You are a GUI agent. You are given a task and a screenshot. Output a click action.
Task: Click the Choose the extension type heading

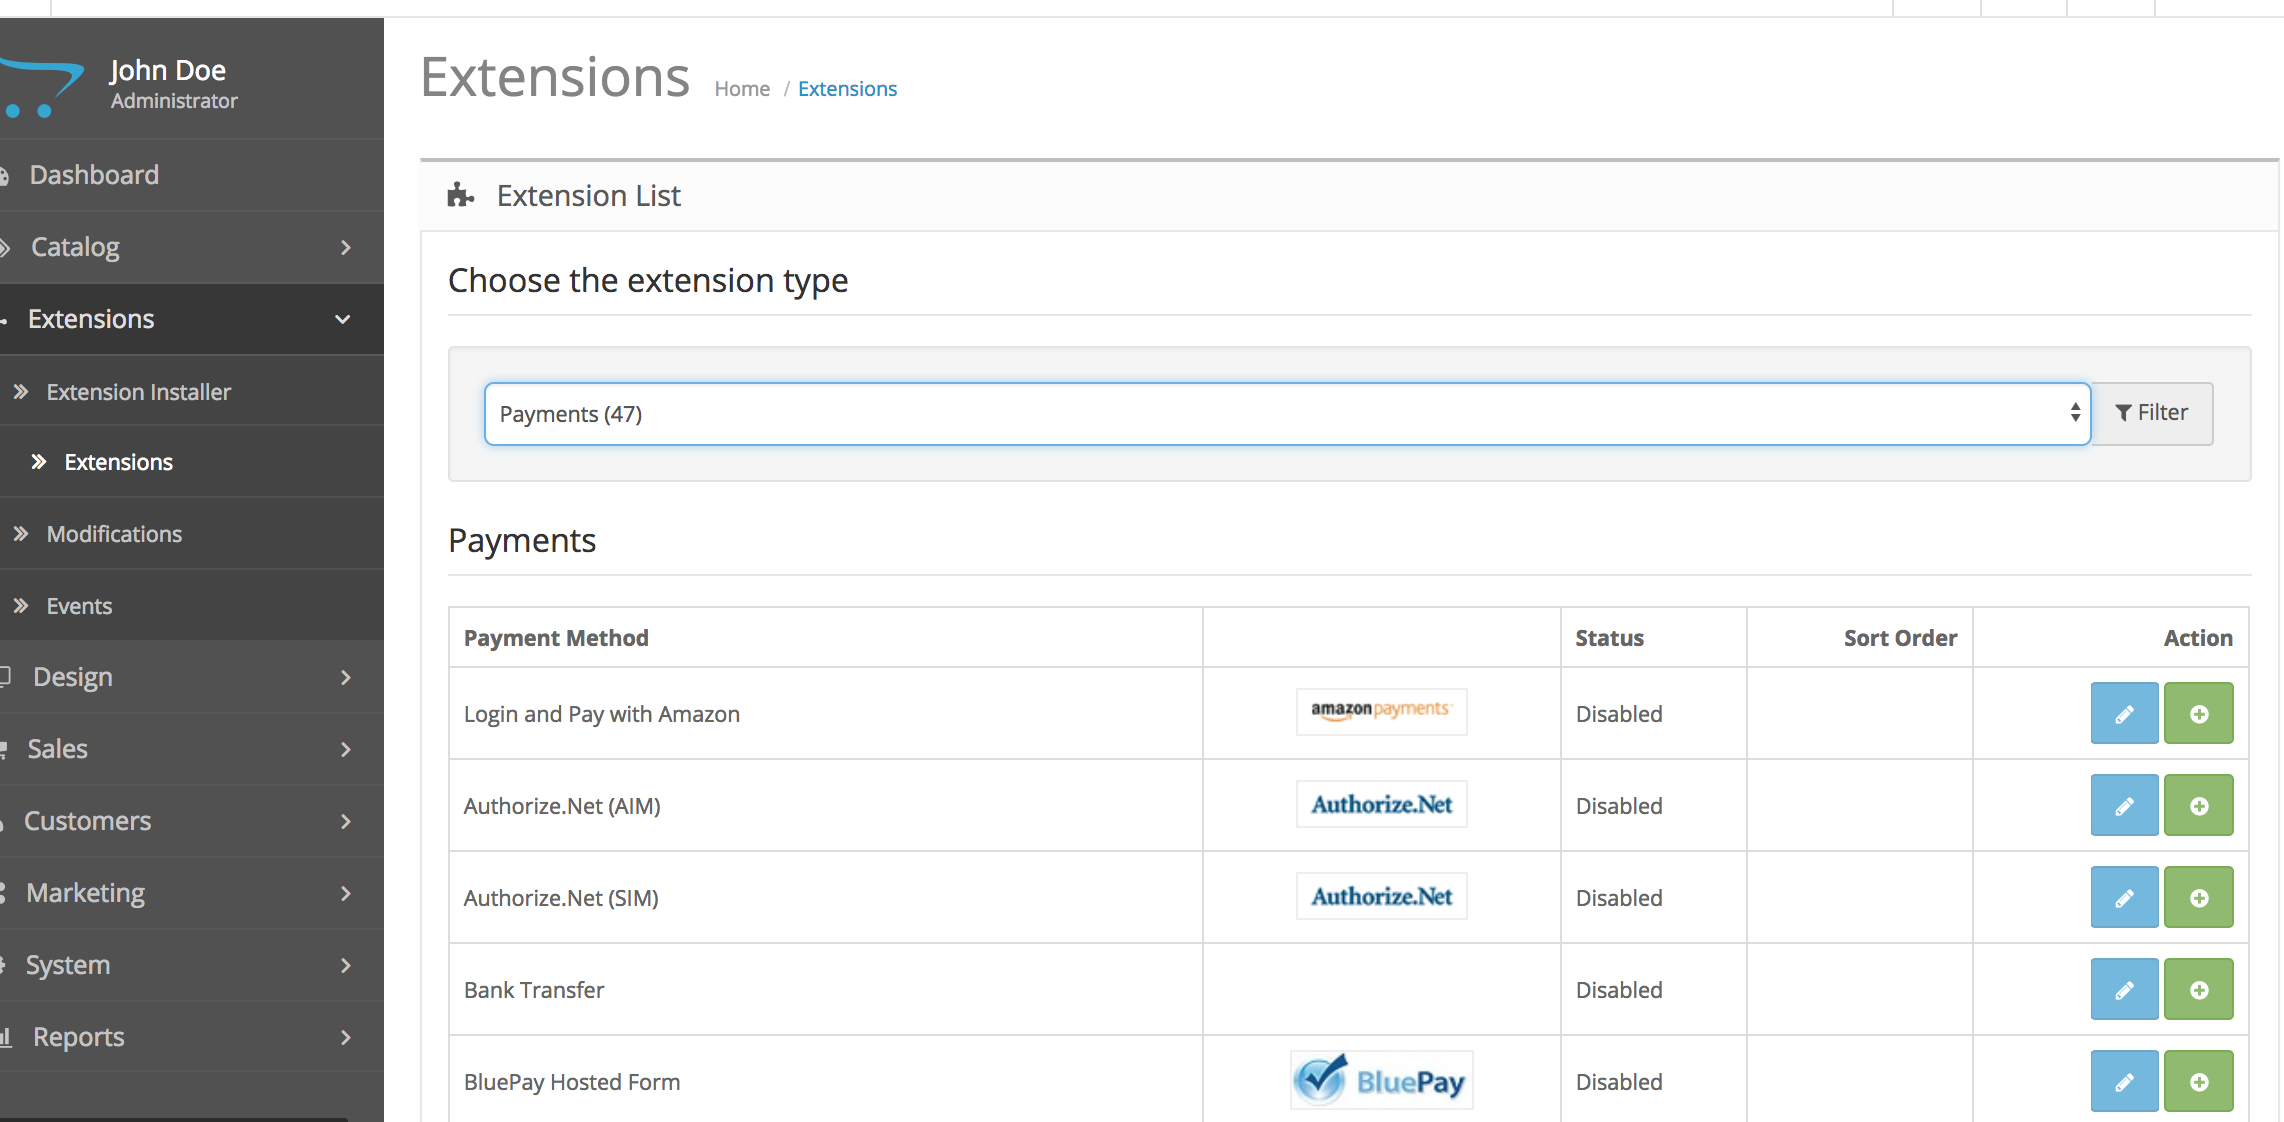click(x=648, y=281)
